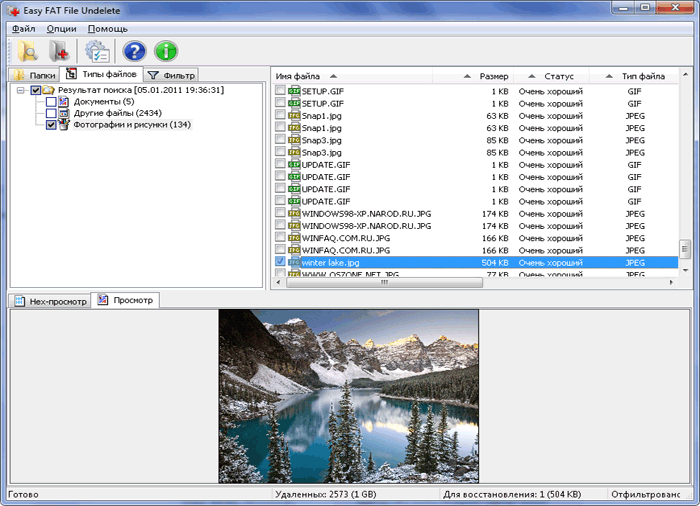Click the blue question mark help icon
This screenshot has height=506, width=700.
[134, 52]
